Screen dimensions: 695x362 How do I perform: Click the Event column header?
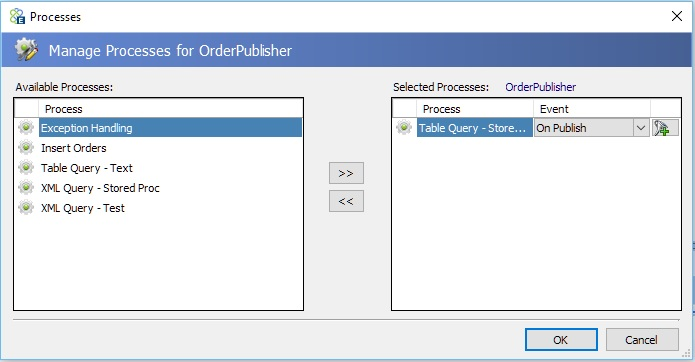coord(592,109)
